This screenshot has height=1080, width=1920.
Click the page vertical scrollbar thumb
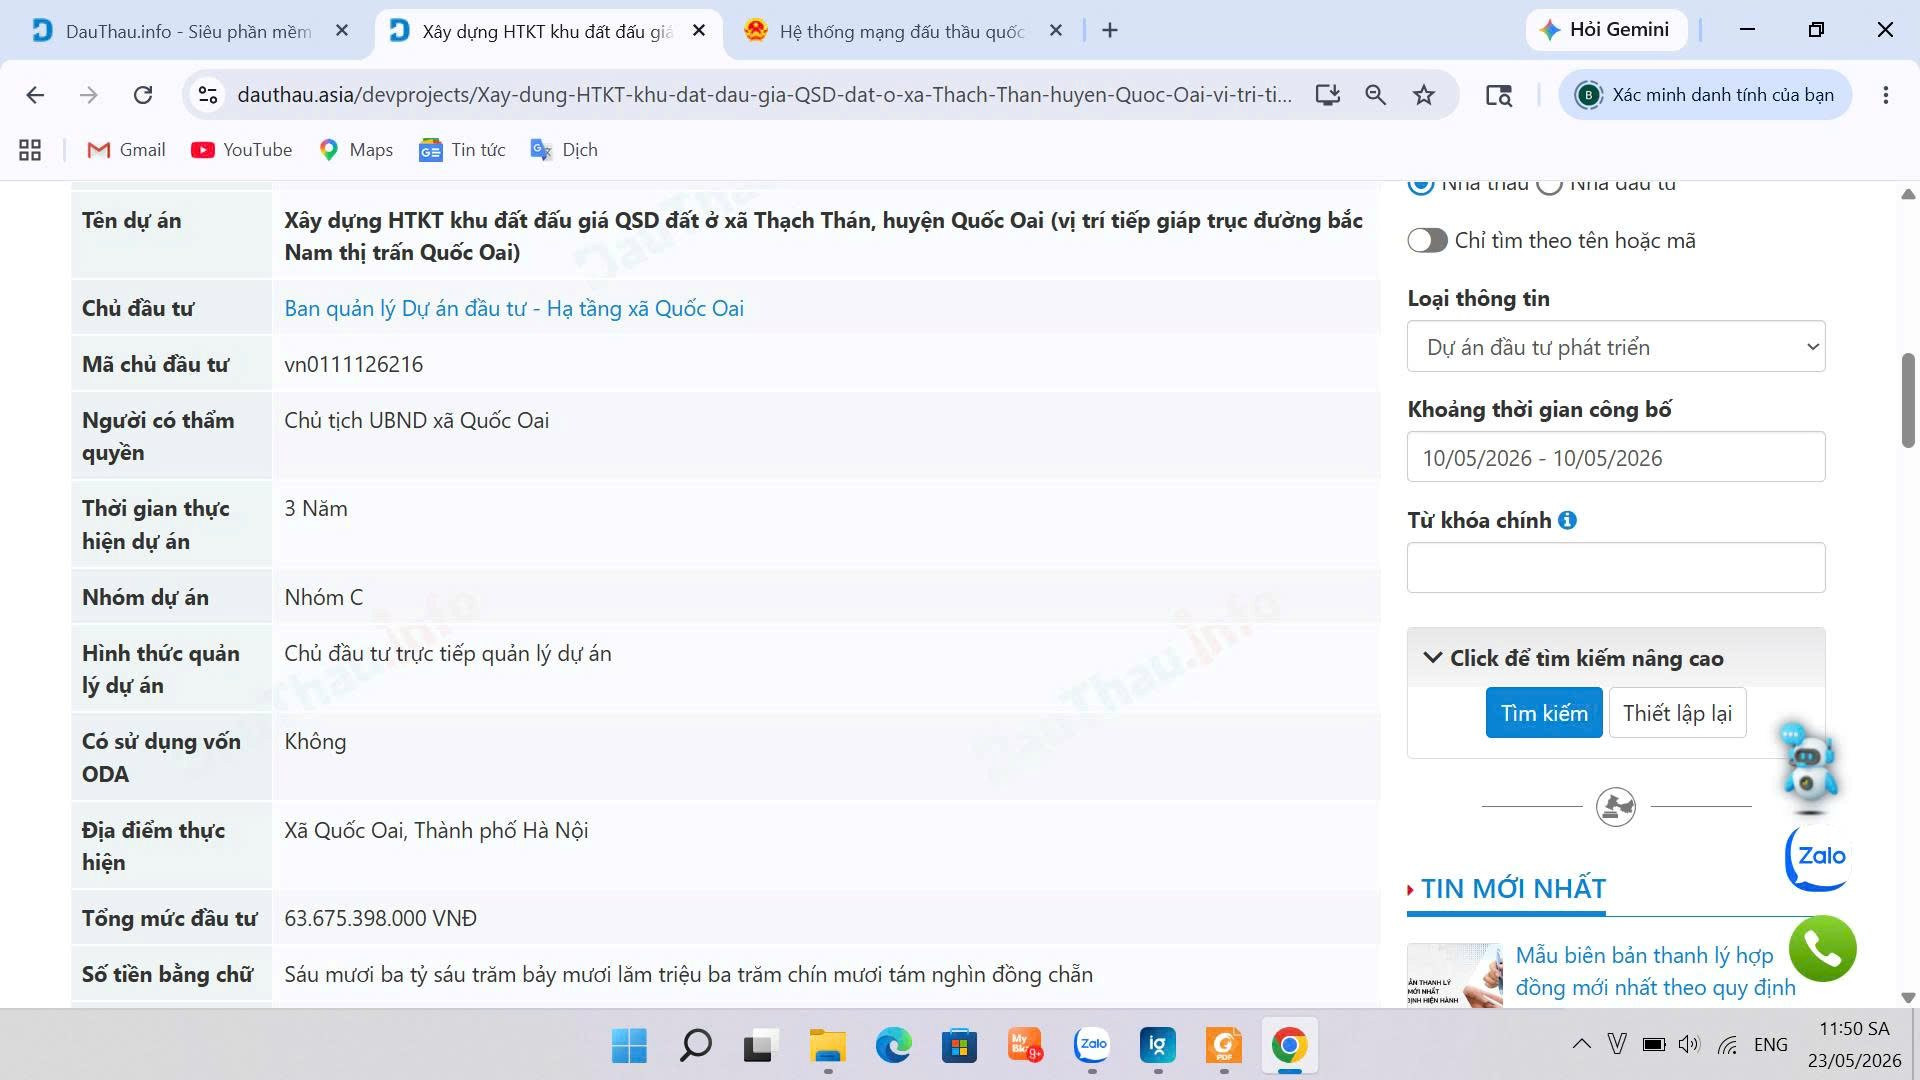pos(1908,400)
